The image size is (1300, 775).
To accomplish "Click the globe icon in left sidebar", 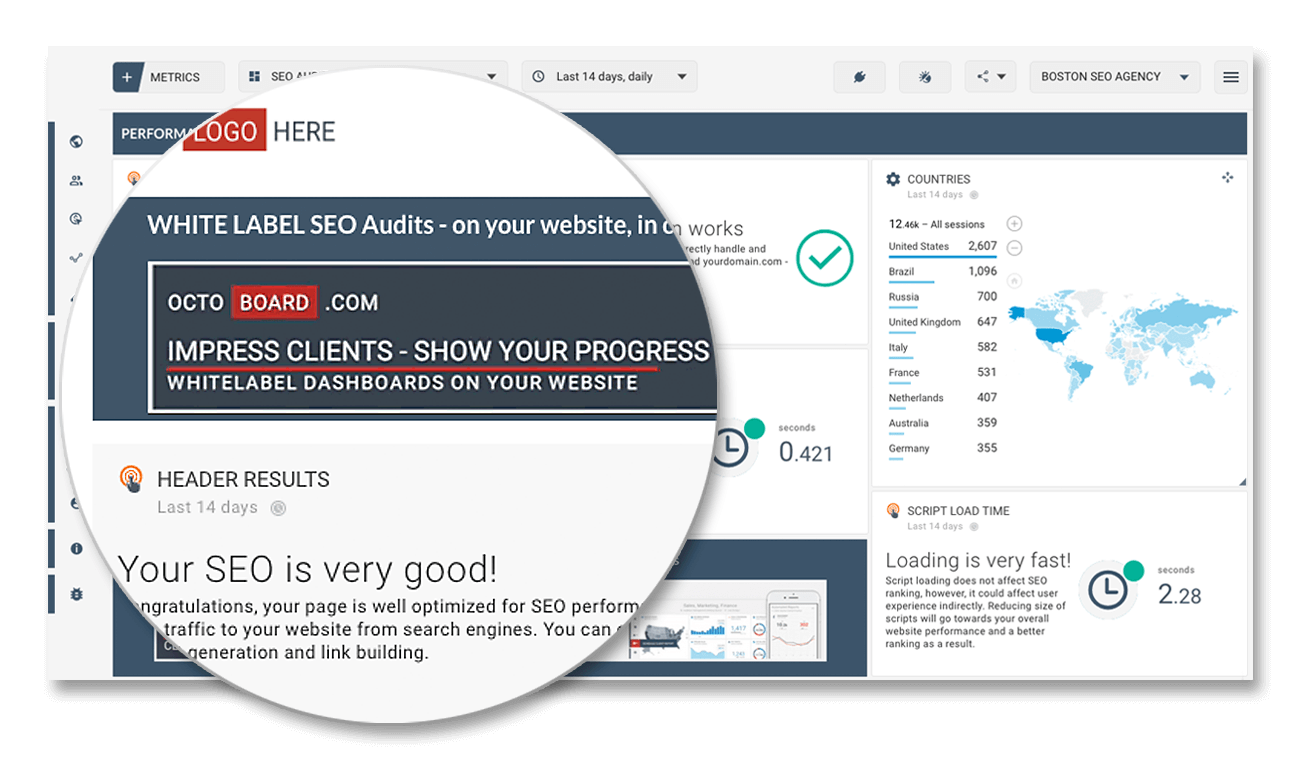I will pyautogui.click(x=76, y=142).
